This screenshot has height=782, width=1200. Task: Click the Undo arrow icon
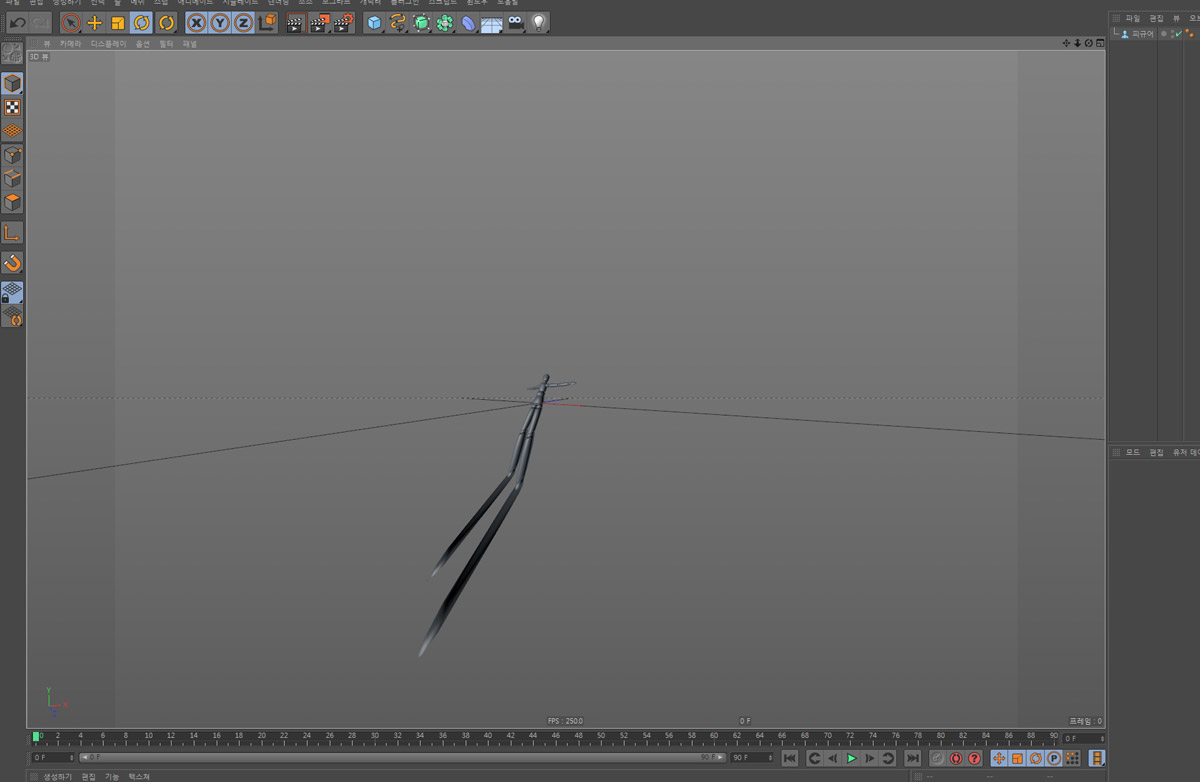click(x=17, y=22)
